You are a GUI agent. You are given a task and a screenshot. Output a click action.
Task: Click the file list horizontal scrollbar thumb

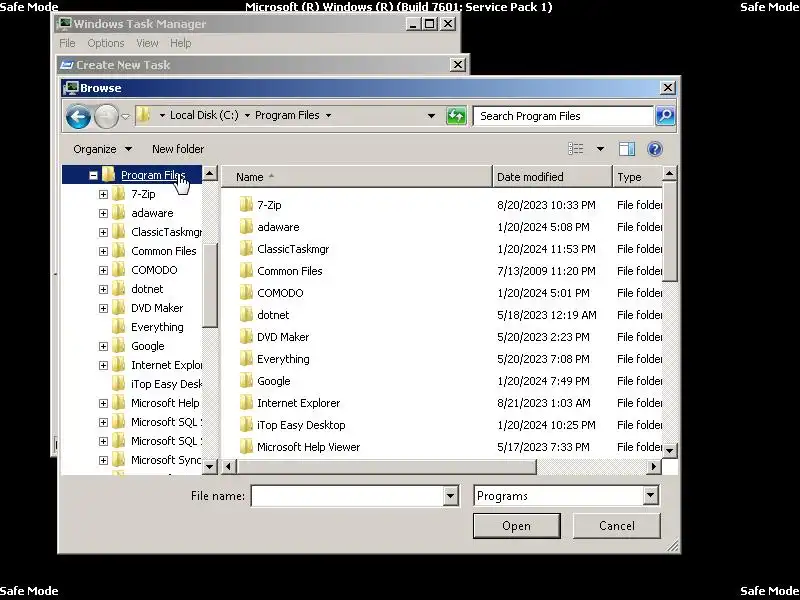[387, 466]
